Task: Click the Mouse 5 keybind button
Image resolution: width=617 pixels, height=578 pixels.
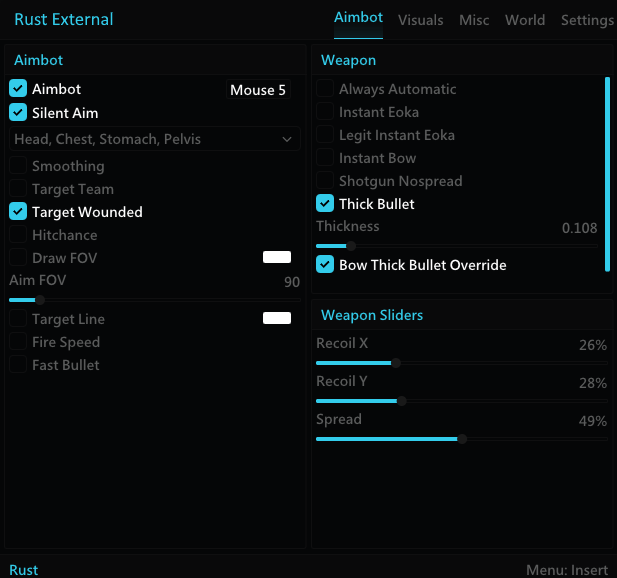Action: (x=258, y=90)
